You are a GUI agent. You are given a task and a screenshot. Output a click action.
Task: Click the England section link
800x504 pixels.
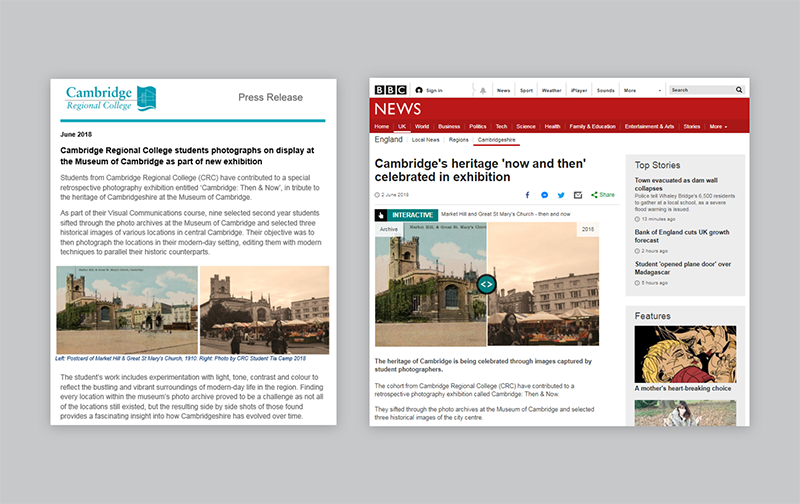coord(388,139)
